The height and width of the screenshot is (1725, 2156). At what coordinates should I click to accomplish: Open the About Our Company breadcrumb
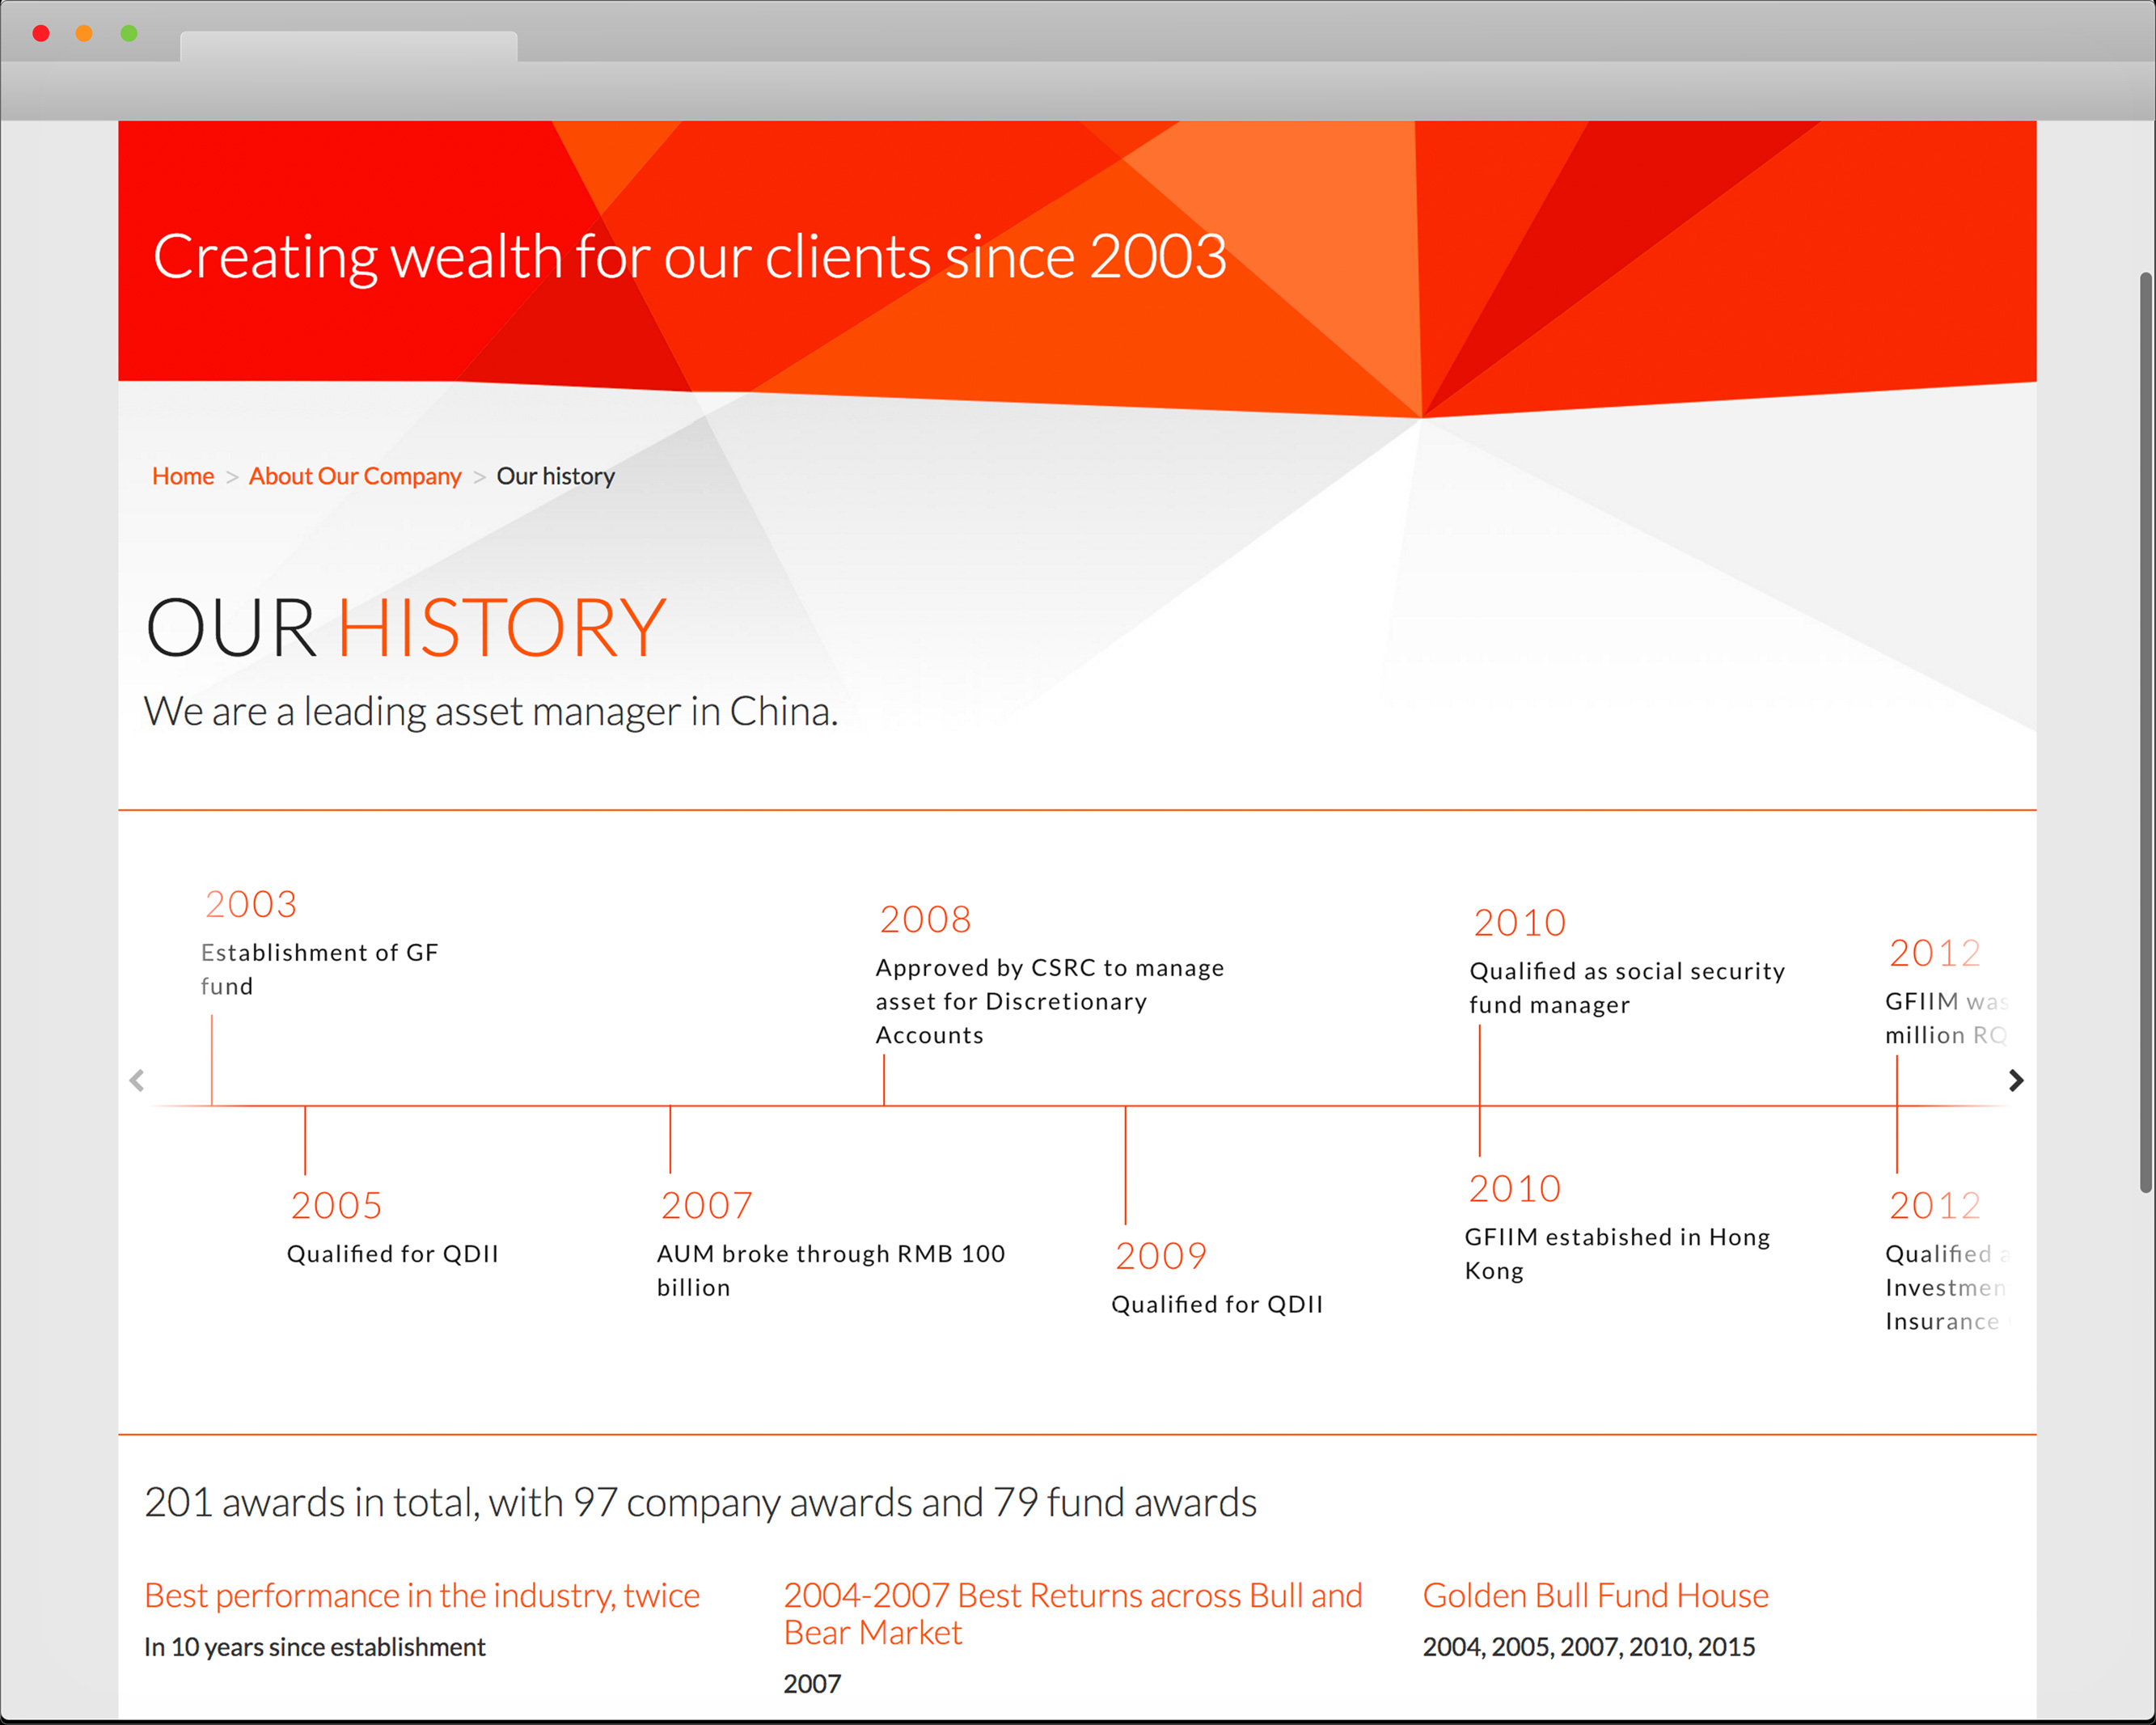pos(355,476)
